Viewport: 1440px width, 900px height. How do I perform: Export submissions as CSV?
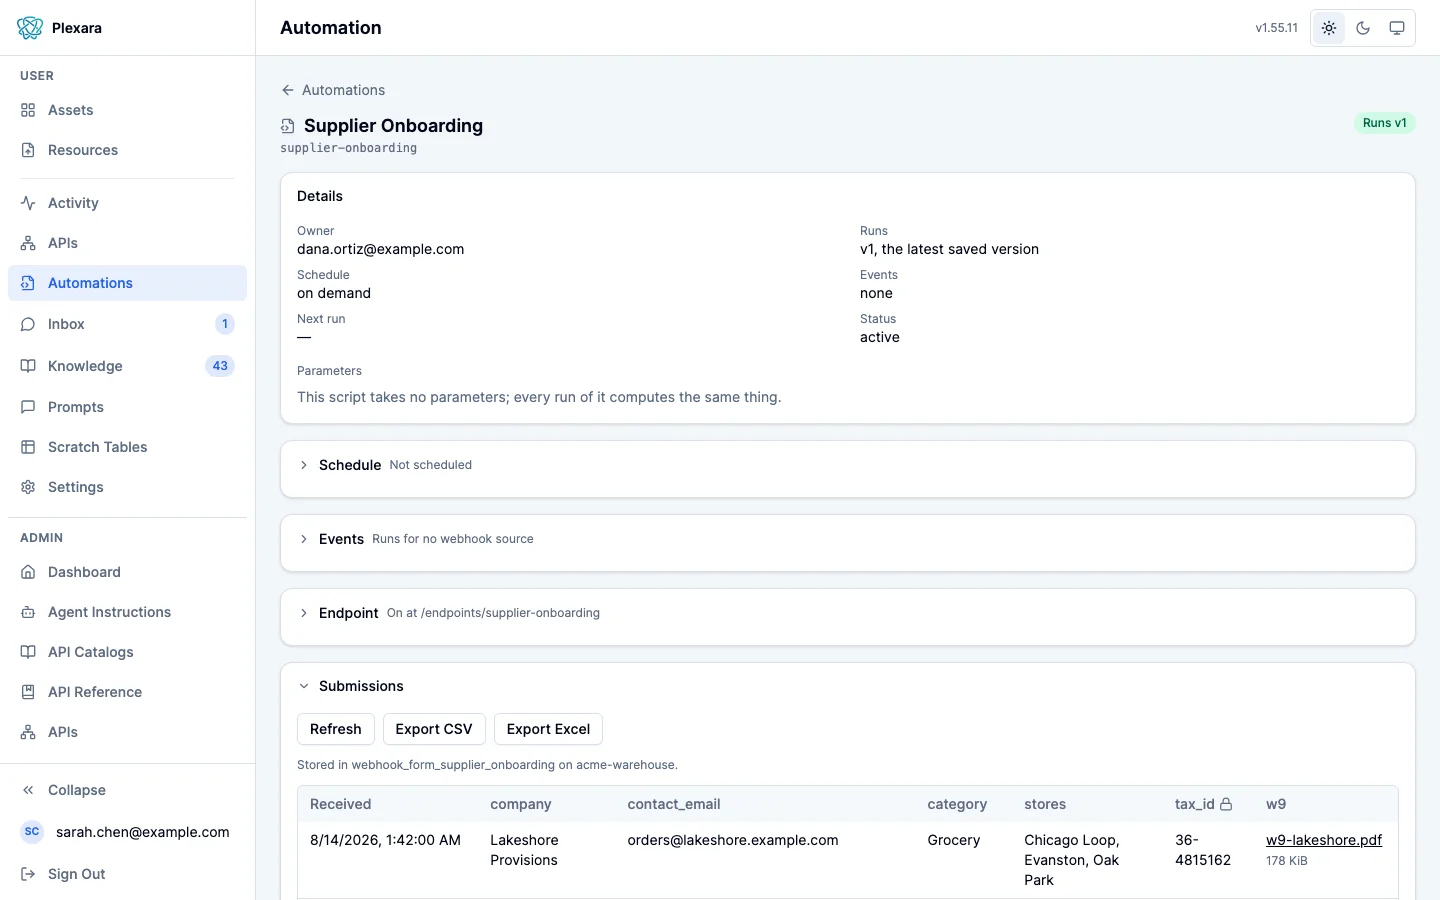(x=434, y=729)
